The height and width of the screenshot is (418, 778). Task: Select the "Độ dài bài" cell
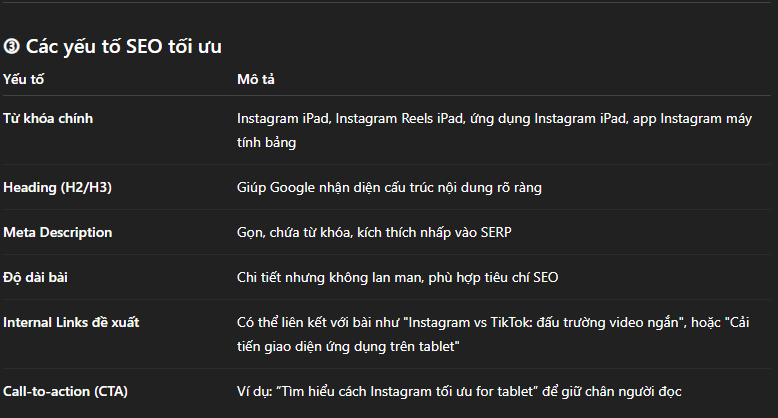[x=35, y=277]
